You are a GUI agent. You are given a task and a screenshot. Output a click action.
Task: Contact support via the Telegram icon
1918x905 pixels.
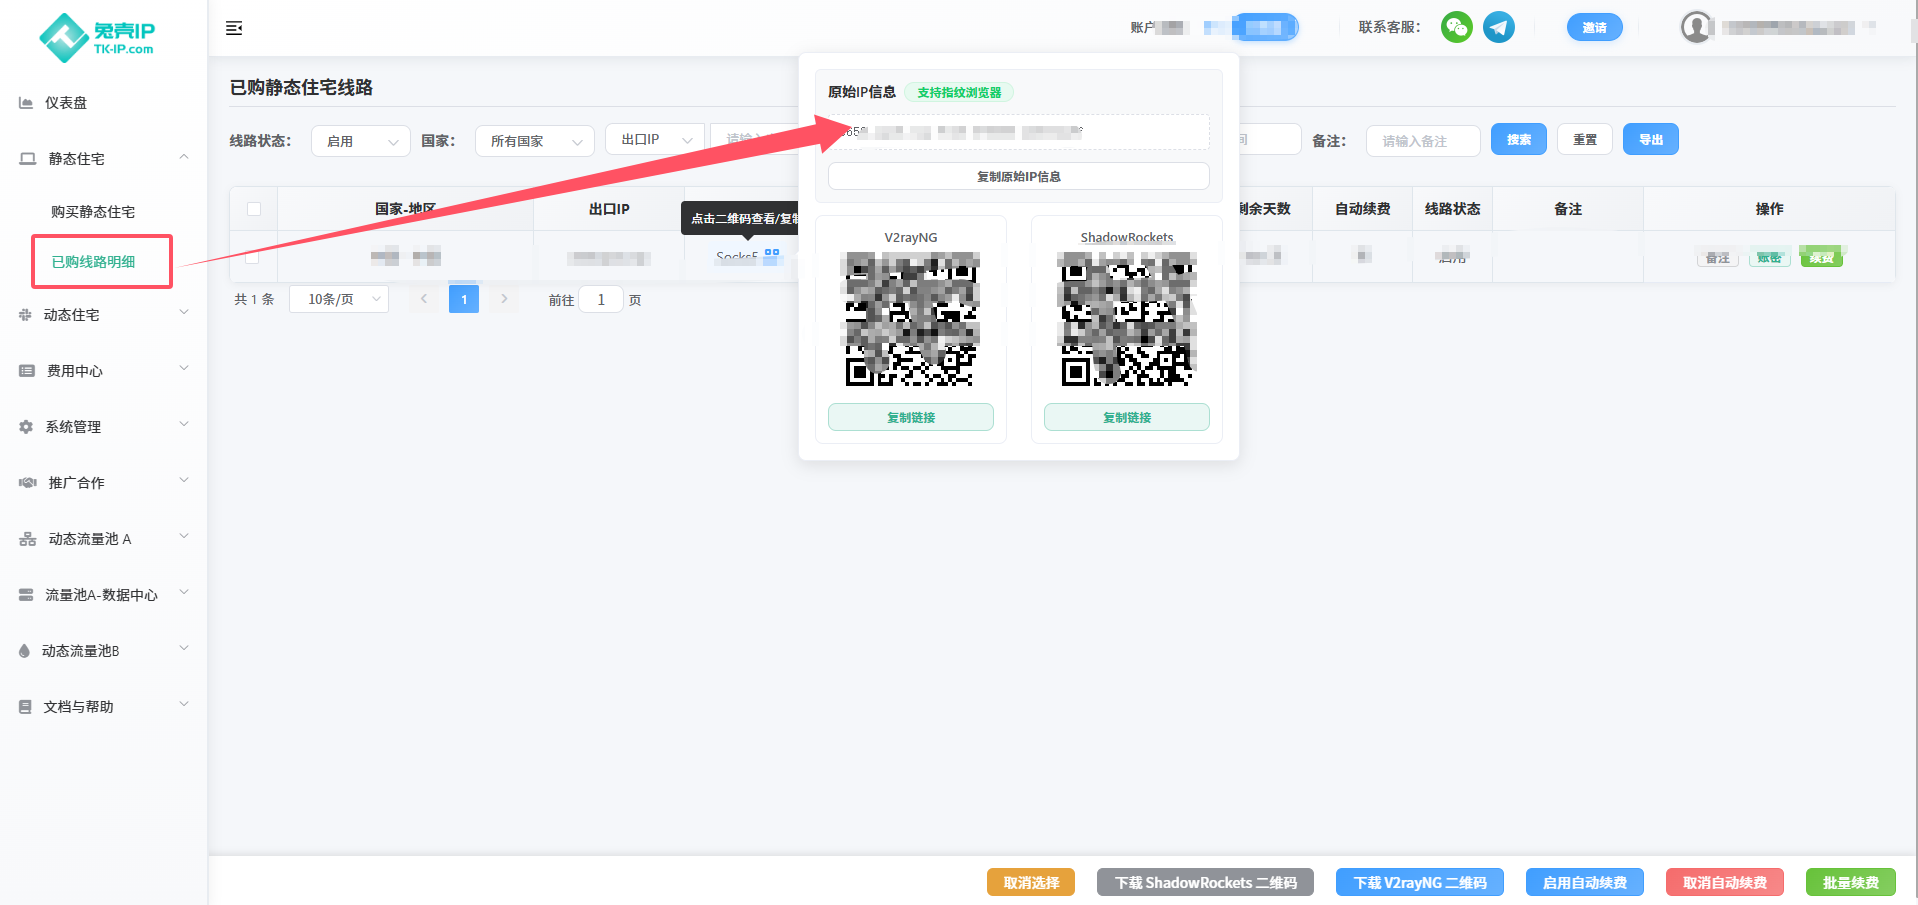(1498, 27)
